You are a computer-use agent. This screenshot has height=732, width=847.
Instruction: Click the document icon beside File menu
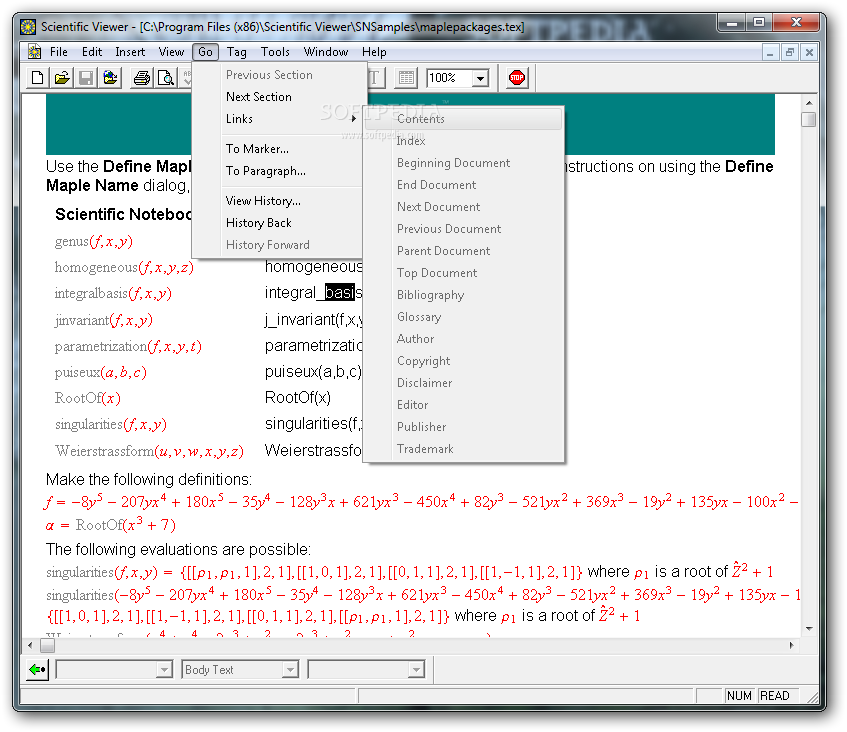point(35,52)
